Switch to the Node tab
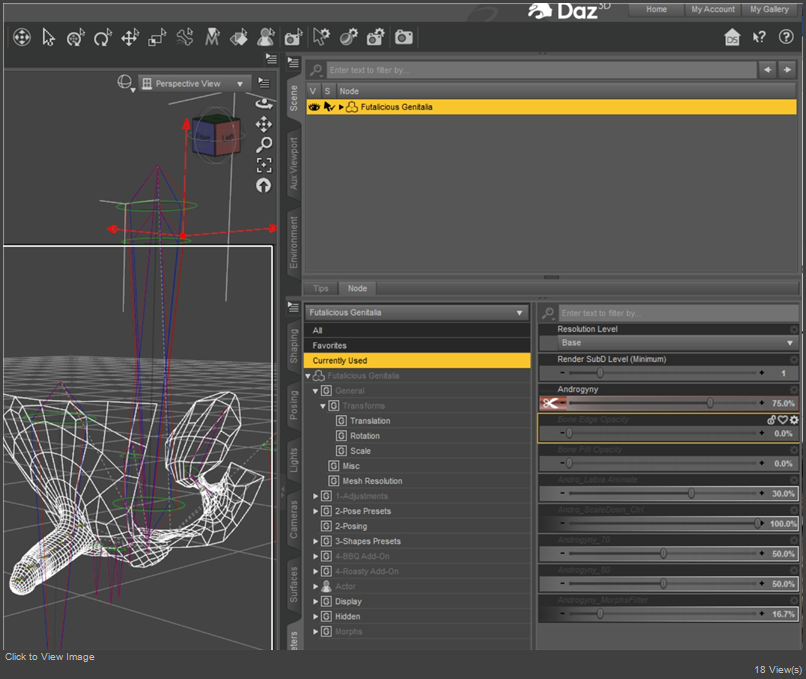This screenshot has width=806, height=679. (357, 288)
